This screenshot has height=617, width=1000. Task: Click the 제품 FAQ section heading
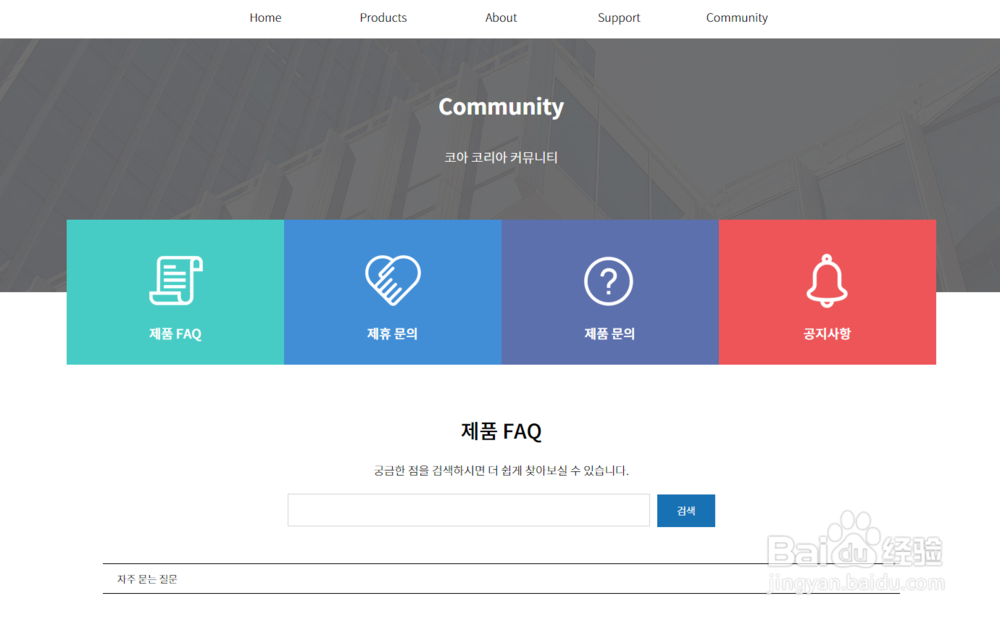point(501,431)
